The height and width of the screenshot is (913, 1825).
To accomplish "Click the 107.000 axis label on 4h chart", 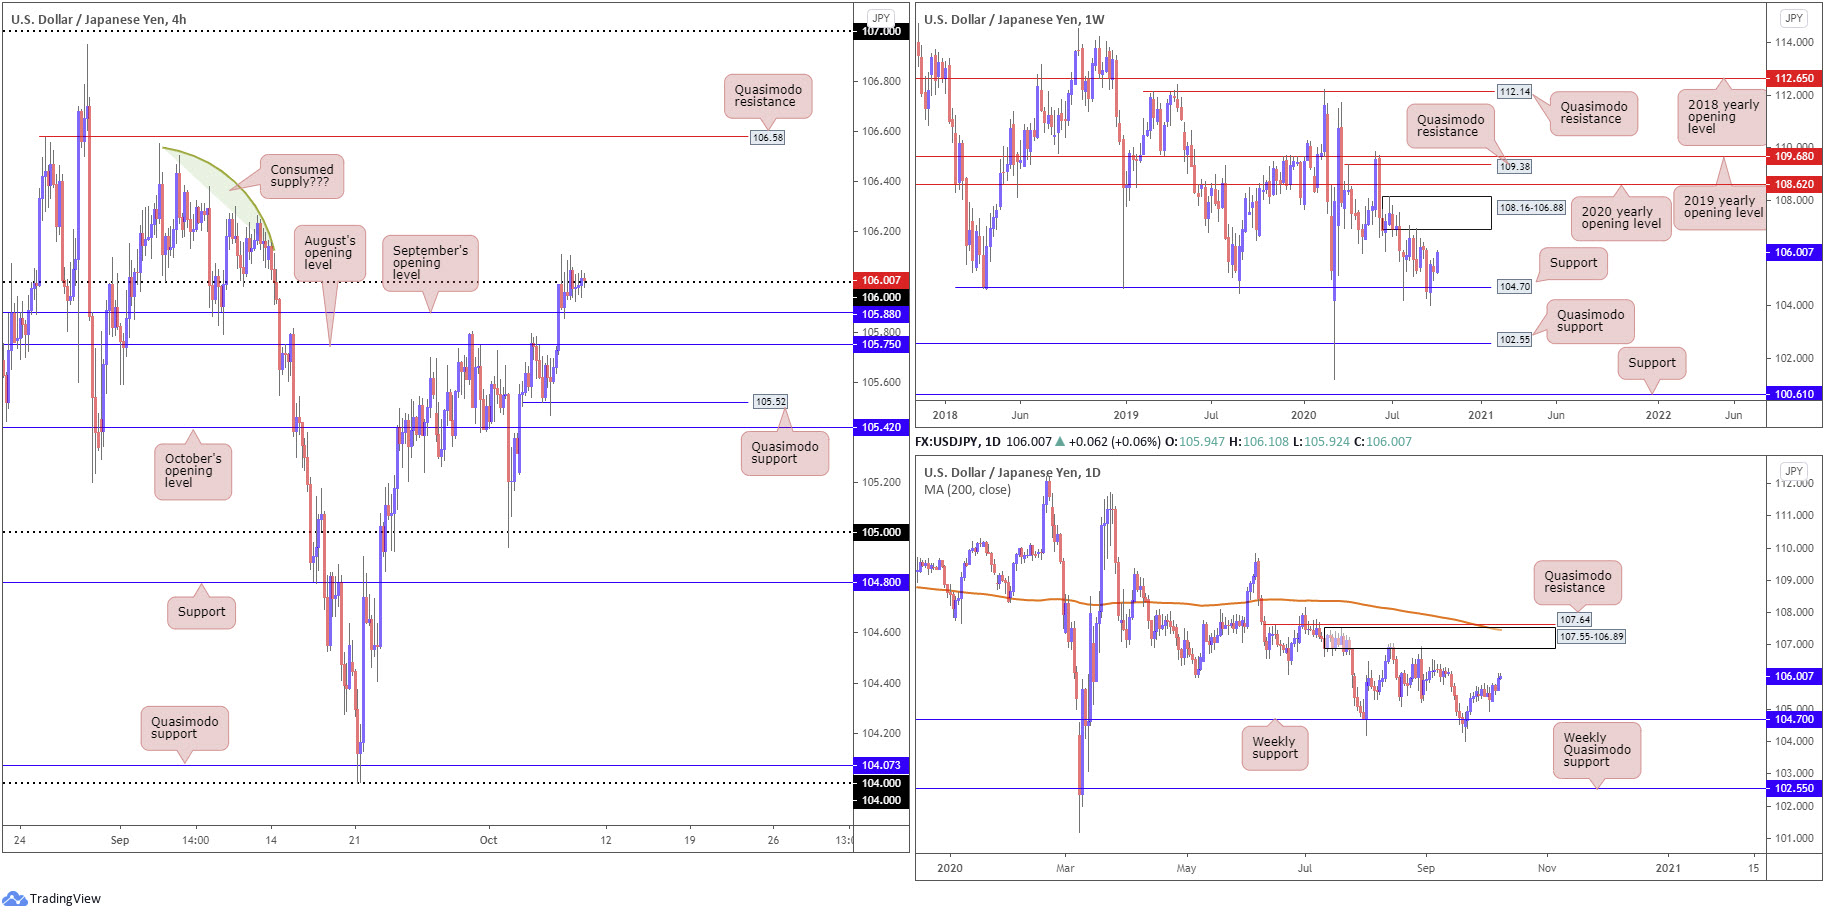I will click(x=881, y=31).
